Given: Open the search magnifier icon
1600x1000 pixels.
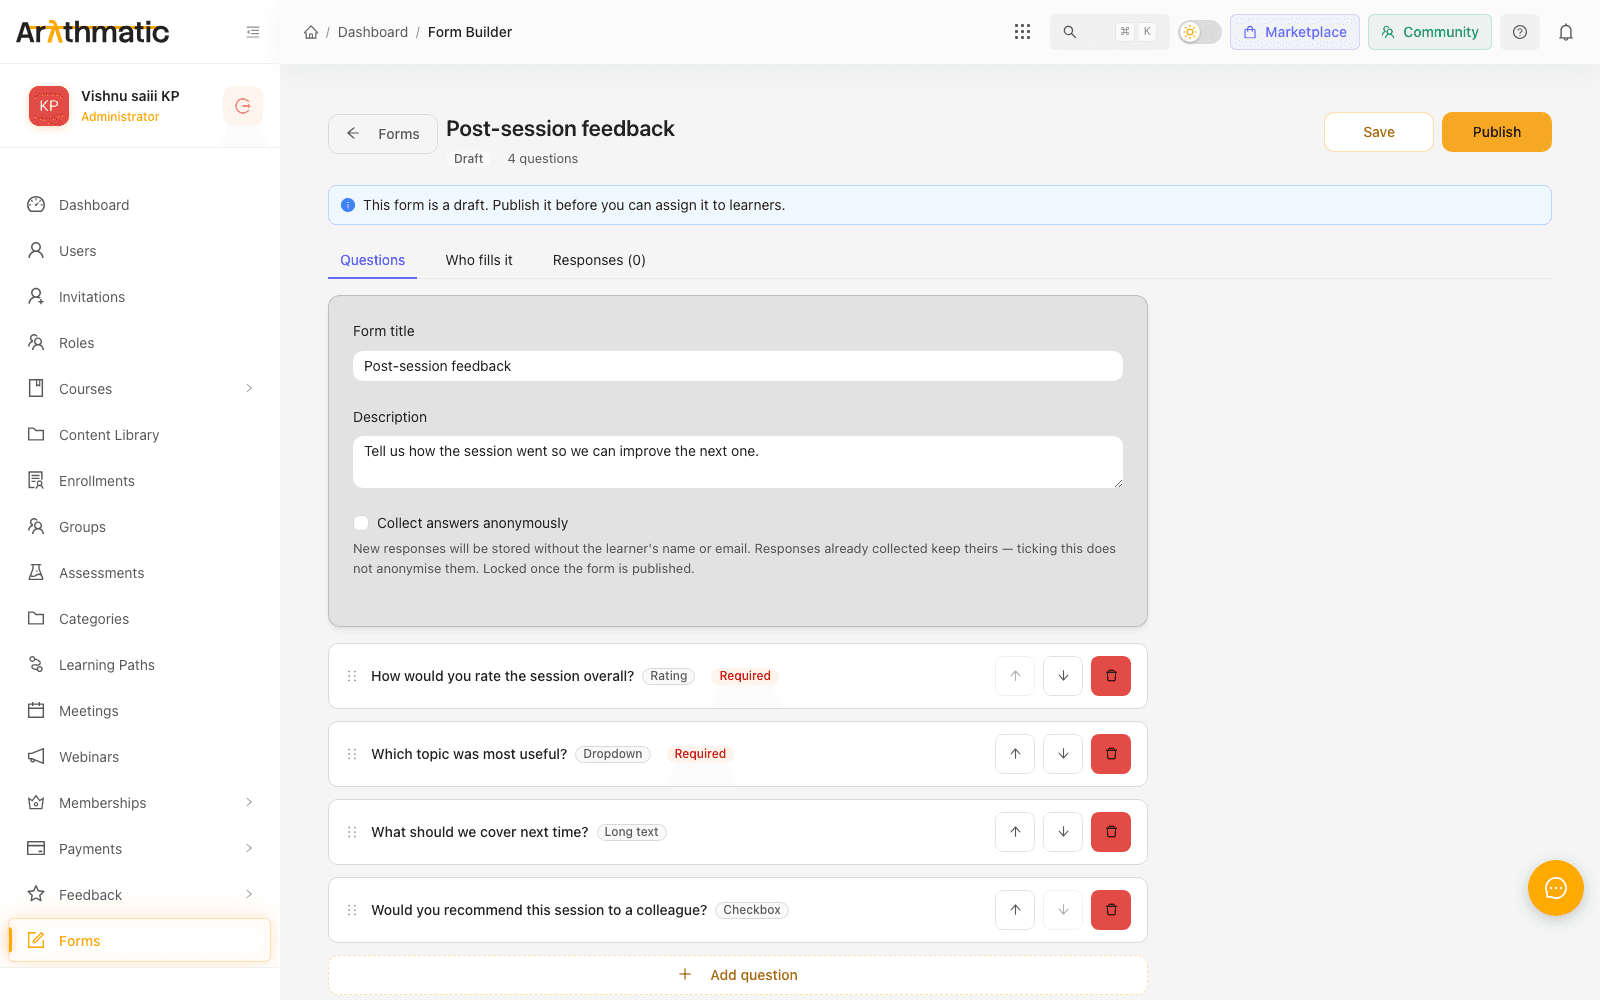Looking at the screenshot, I should click(1070, 32).
